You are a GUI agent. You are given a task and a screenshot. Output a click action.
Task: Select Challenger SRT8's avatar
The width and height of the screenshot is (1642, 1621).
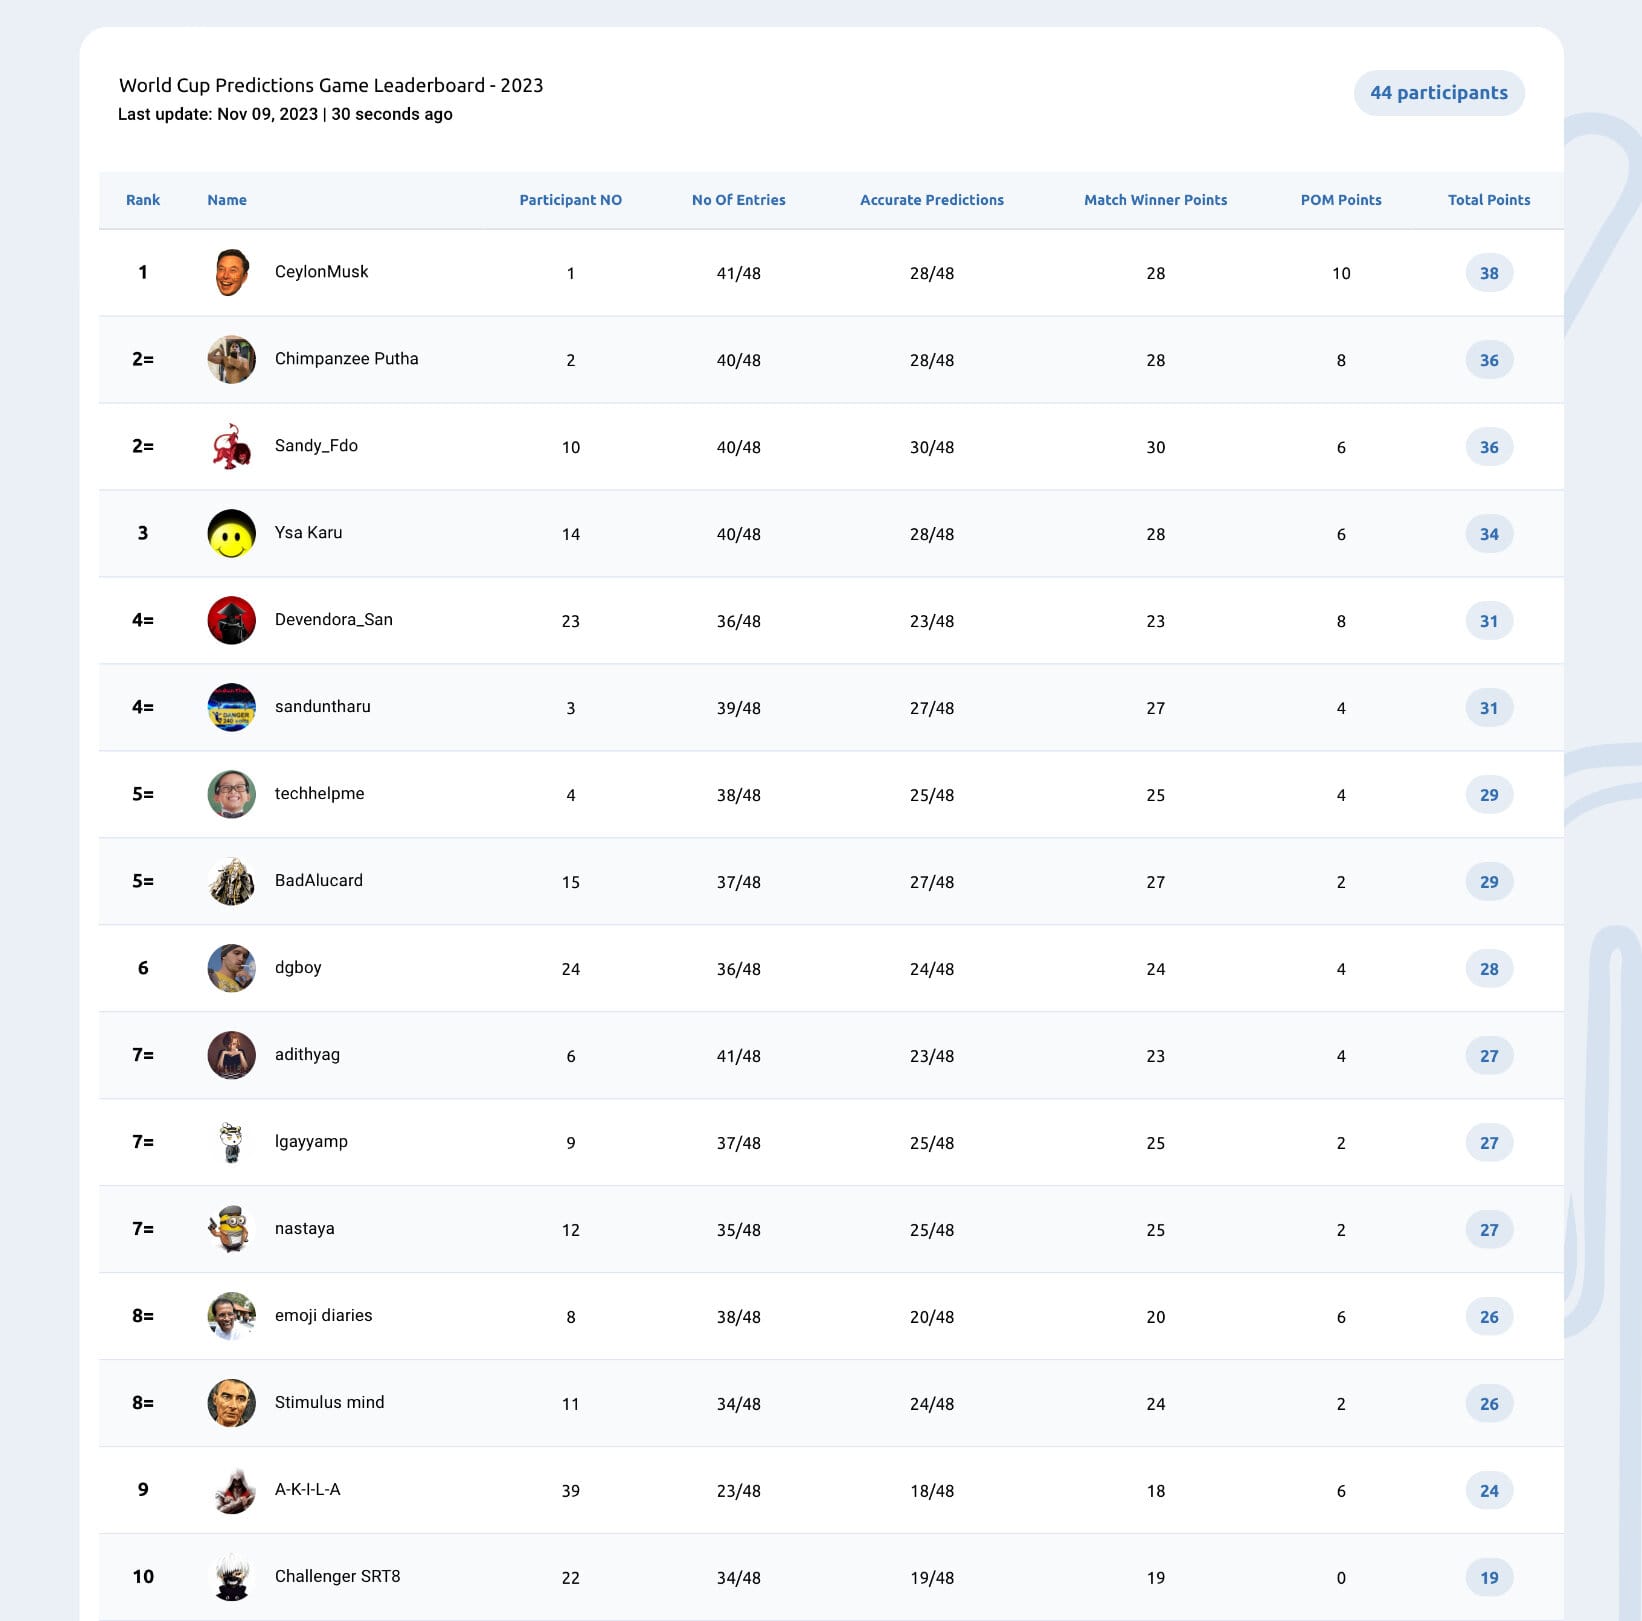(231, 1577)
